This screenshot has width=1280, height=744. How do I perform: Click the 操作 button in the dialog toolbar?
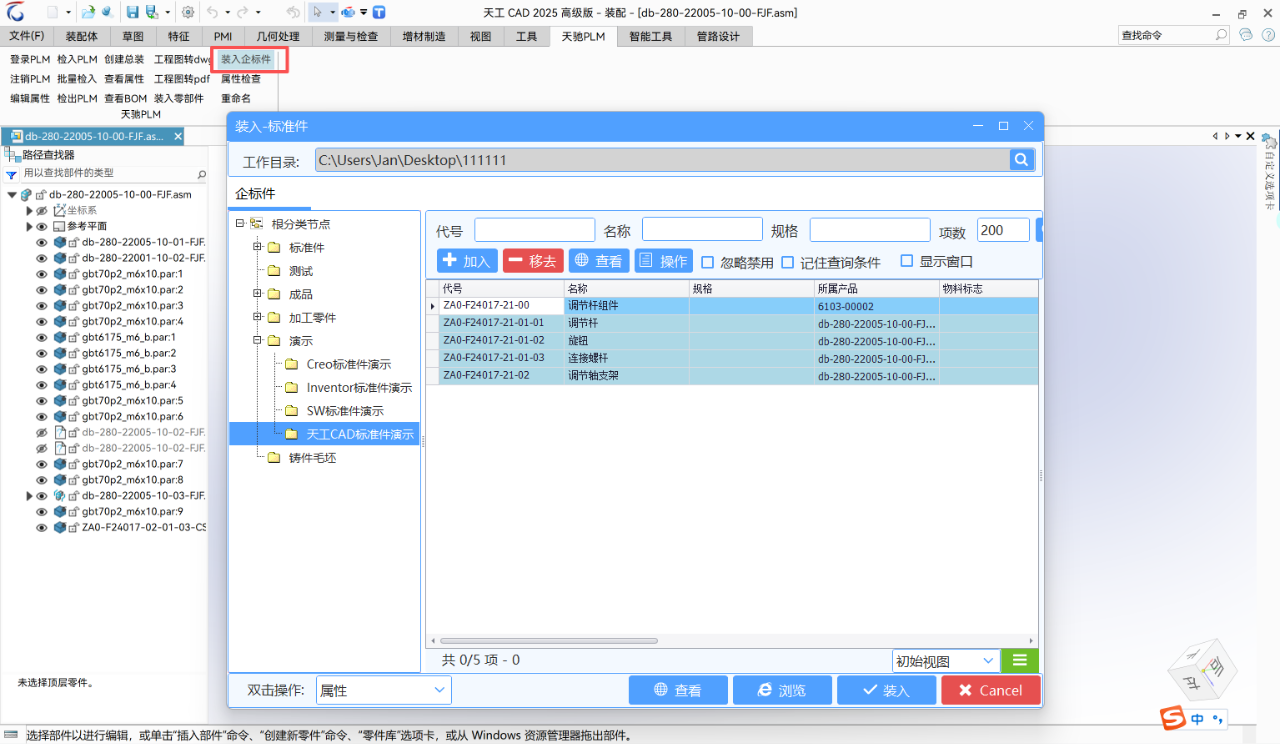tap(663, 261)
